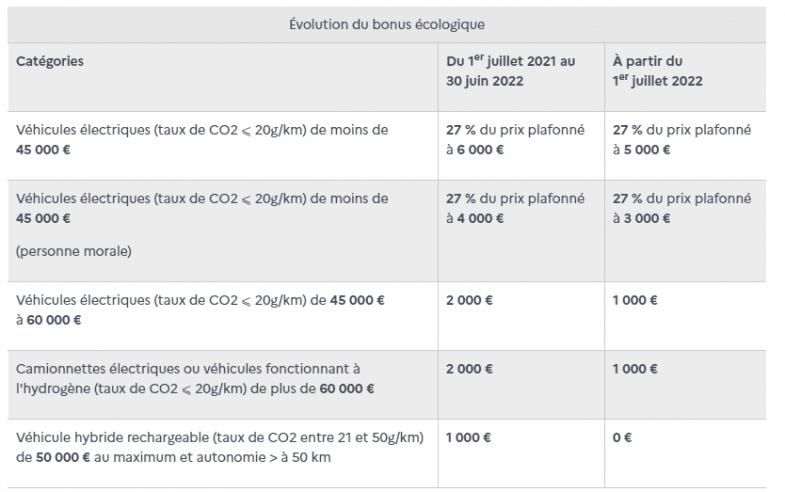Viewport: 785px width, 492px height.
Task: Click 1 000 € in the Camionnettes row
Action: coord(635,369)
